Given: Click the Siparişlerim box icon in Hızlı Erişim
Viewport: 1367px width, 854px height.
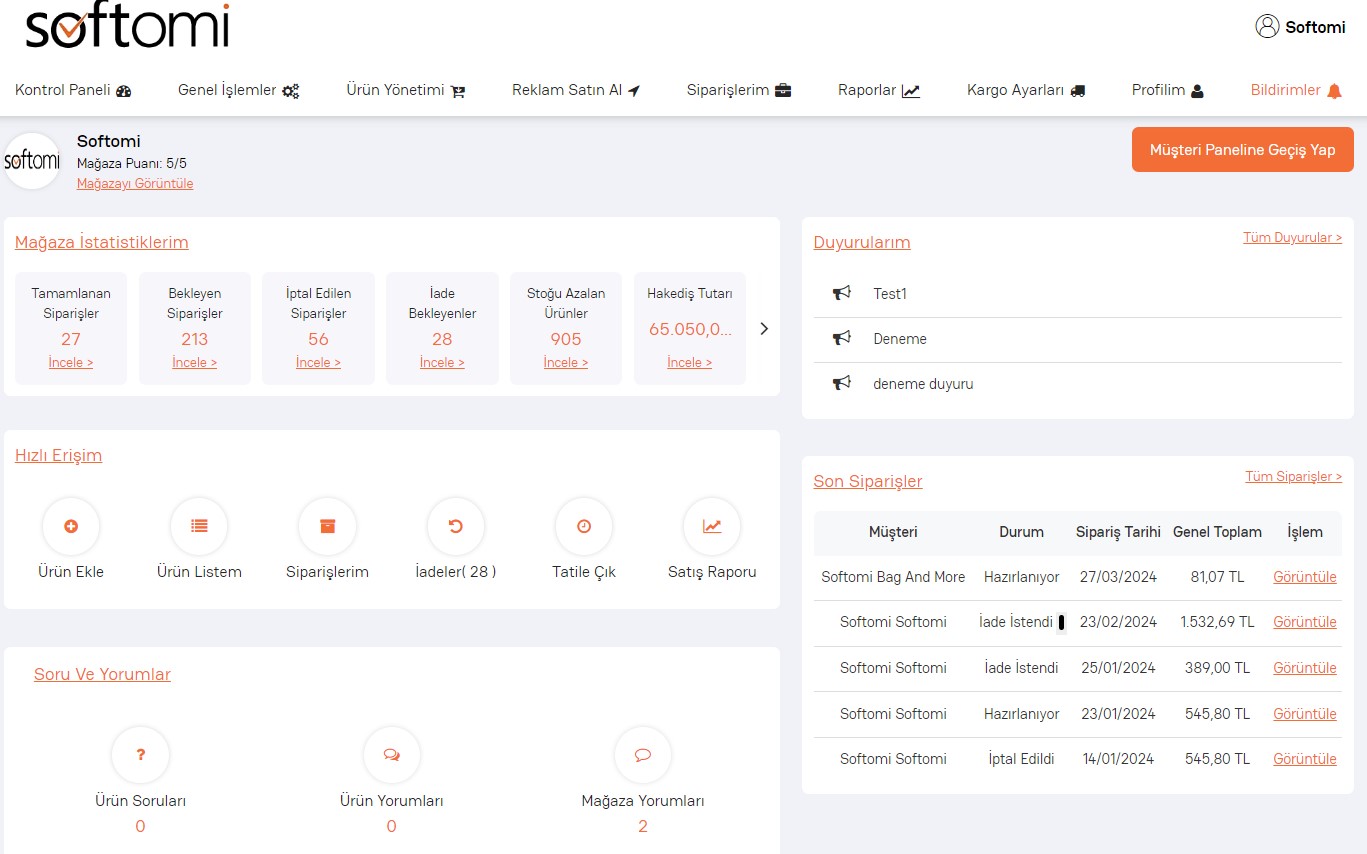Looking at the screenshot, I should (327, 526).
